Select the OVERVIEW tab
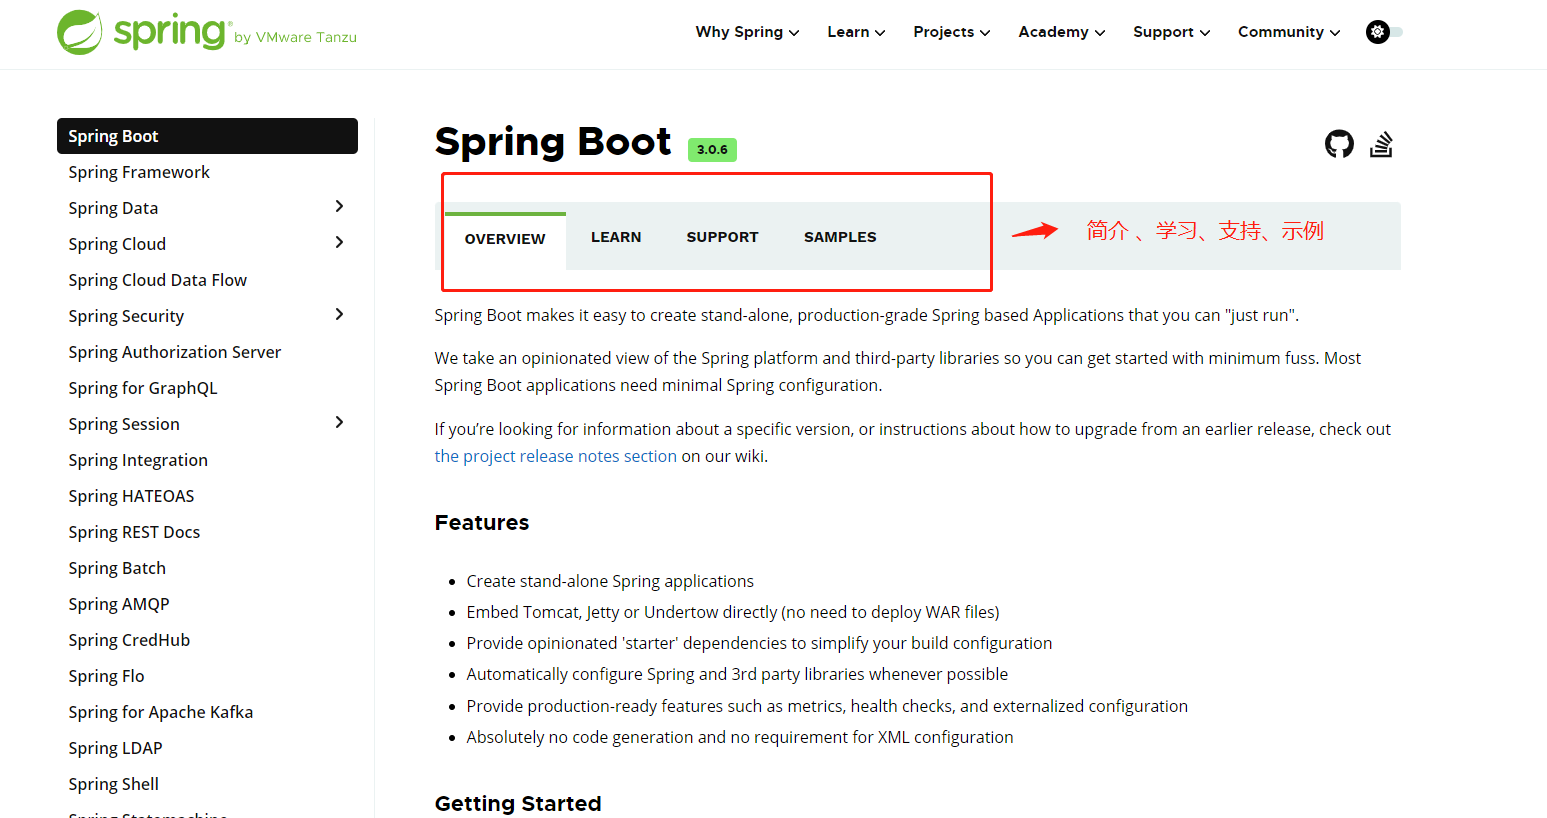This screenshot has width=1547, height=818. coord(505,239)
